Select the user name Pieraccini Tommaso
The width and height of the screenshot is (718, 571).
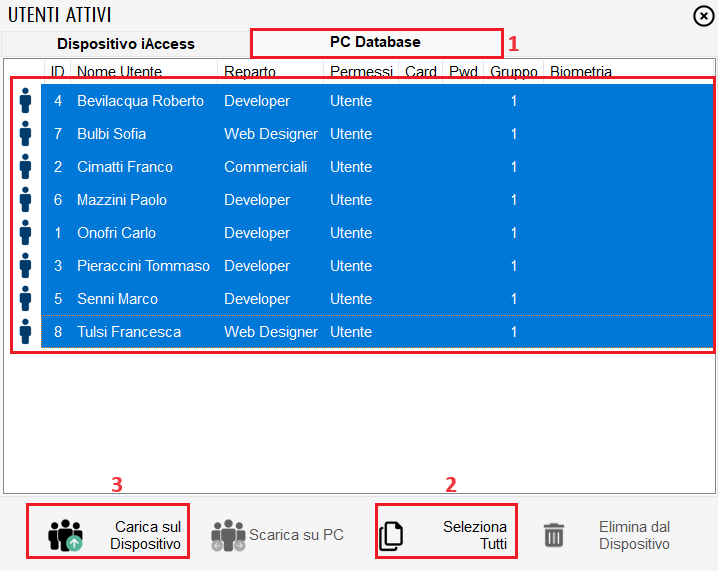pyautogui.click(x=143, y=266)
